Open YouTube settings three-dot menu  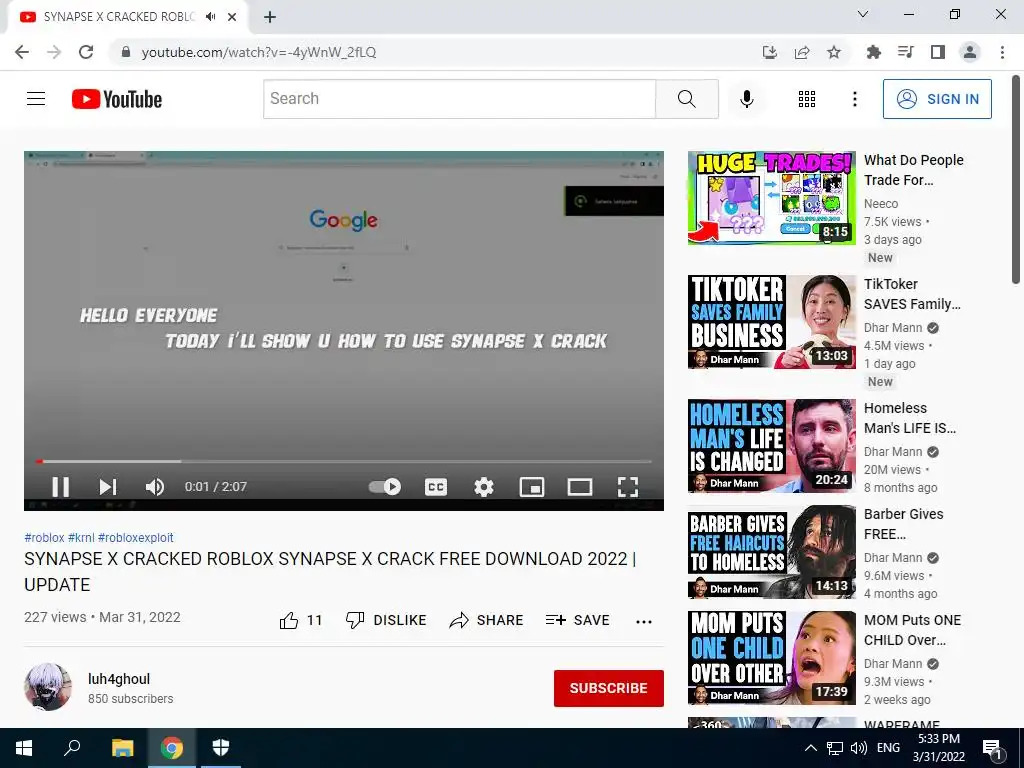pyautogui.click(x=854, y=99)
